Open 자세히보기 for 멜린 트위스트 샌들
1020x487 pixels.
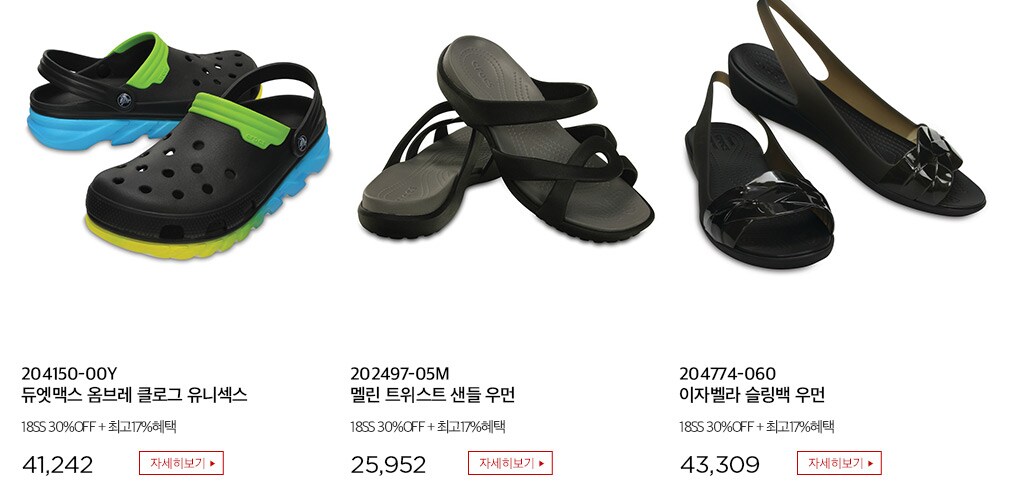pos(511,463)
